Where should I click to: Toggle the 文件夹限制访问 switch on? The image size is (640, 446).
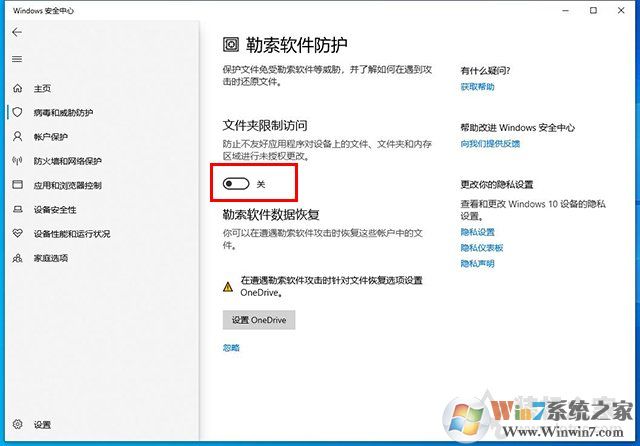pyautogui.click(x=236, y=184)
